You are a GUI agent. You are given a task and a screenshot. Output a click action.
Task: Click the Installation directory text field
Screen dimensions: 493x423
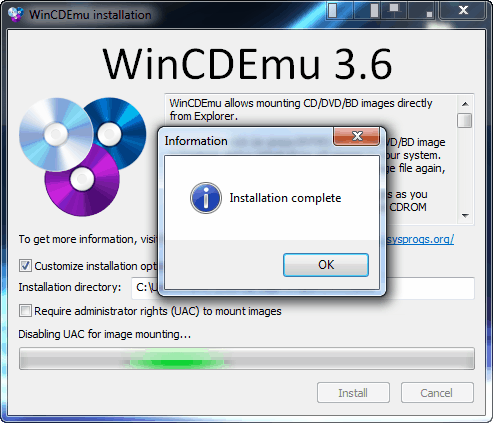click(x=303, y=288)
